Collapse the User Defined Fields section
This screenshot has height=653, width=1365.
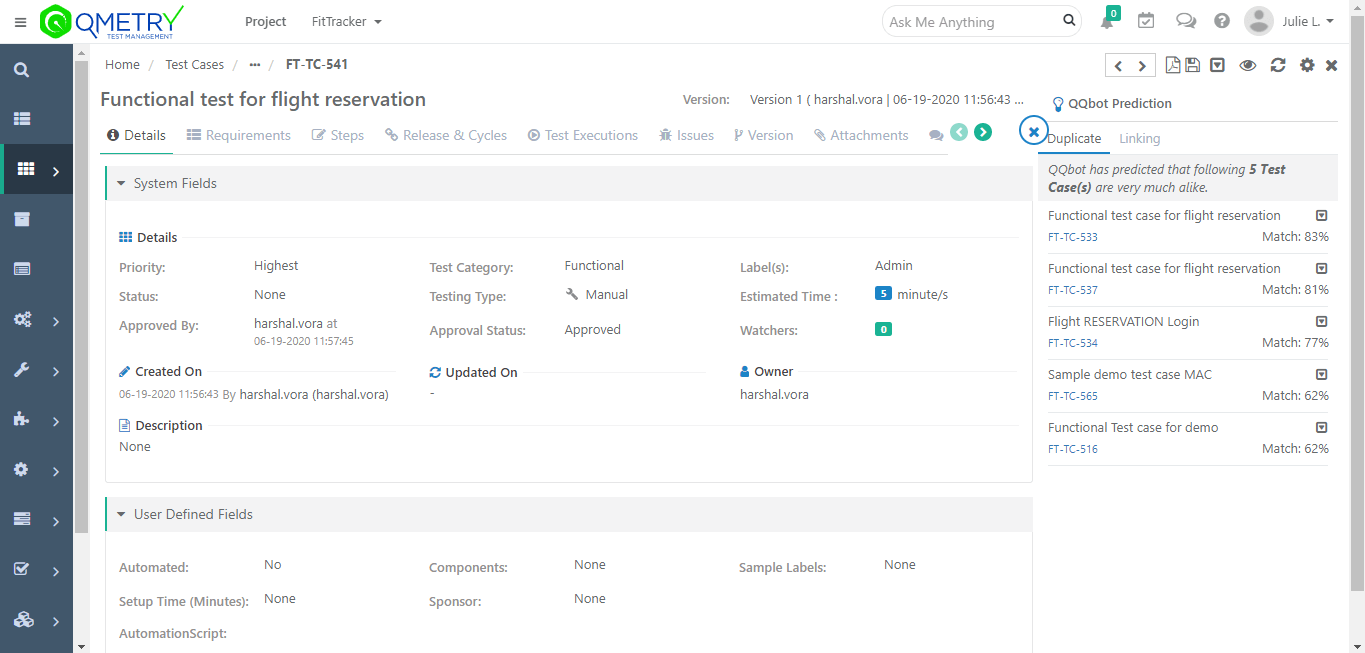pos(122,515)
